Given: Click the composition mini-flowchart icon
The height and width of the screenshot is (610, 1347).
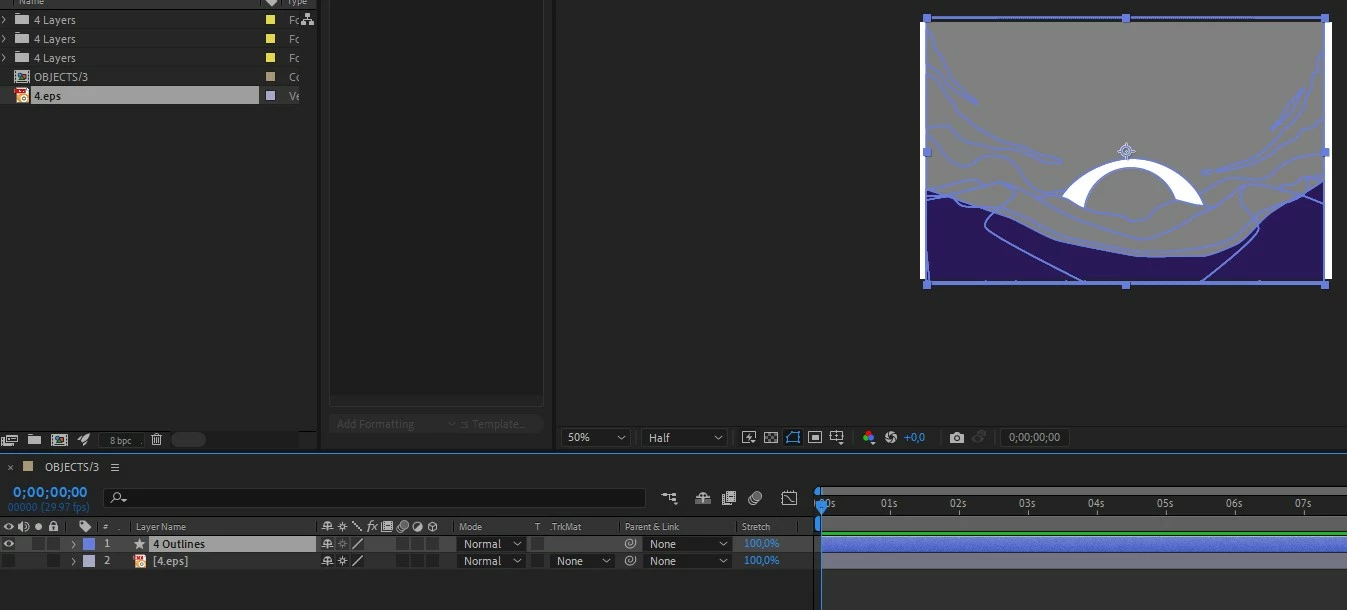Looking at the screenshot, I should tap(669, 497).
